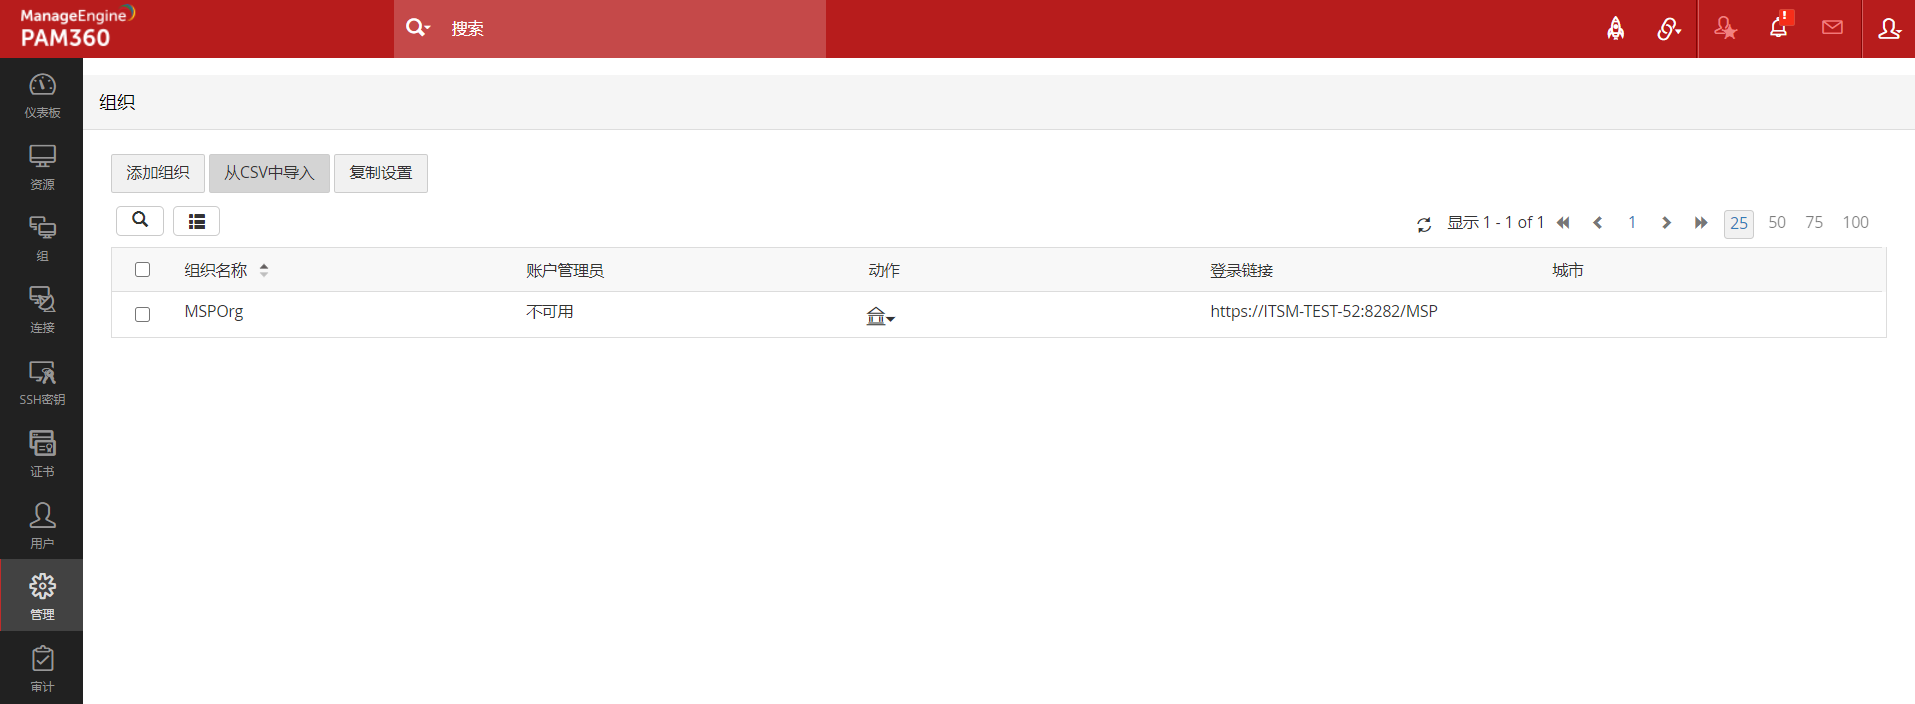Open the 证书 certificates sidebar item

(x=42, y=454)
